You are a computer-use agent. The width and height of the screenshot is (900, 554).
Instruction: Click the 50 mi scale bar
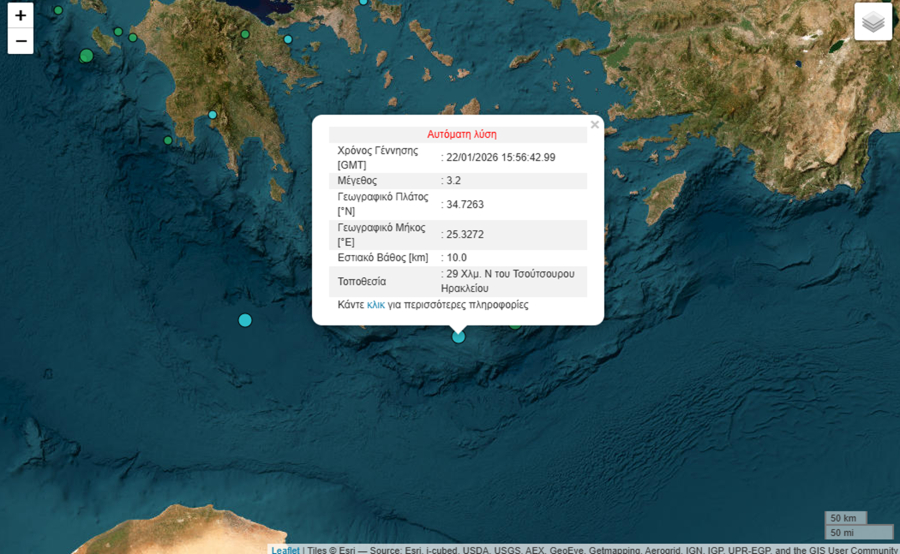[x=845, y=532]
